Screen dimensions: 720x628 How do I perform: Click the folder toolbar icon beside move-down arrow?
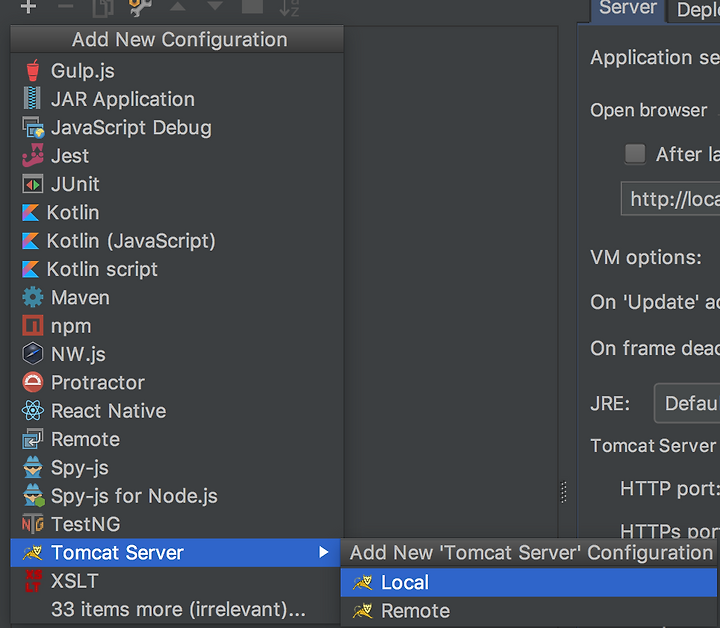click(252, 6)
